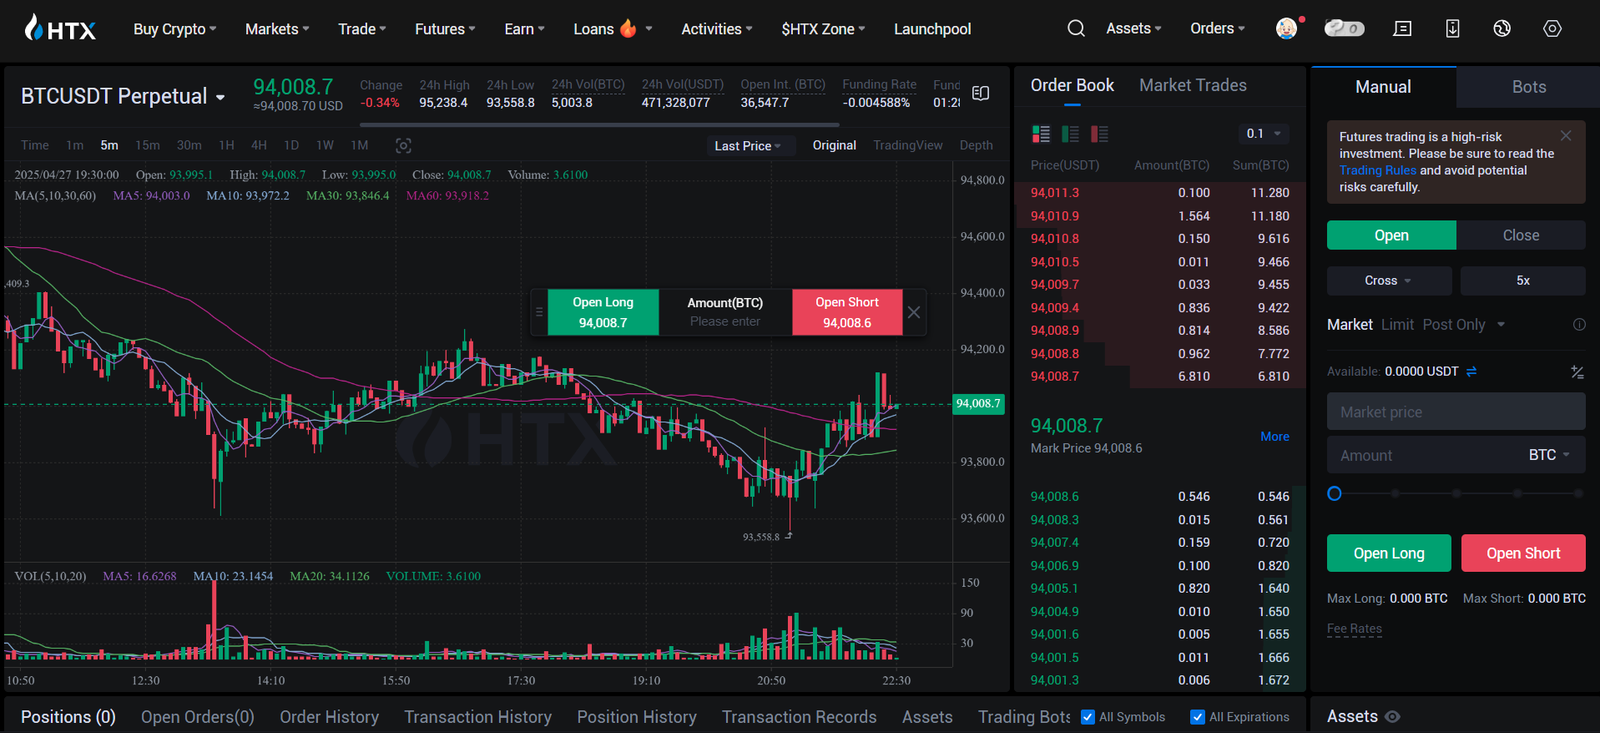
Task: Show asks-only order book layout
Action: pyautogui.click(x=1100, y=134)
